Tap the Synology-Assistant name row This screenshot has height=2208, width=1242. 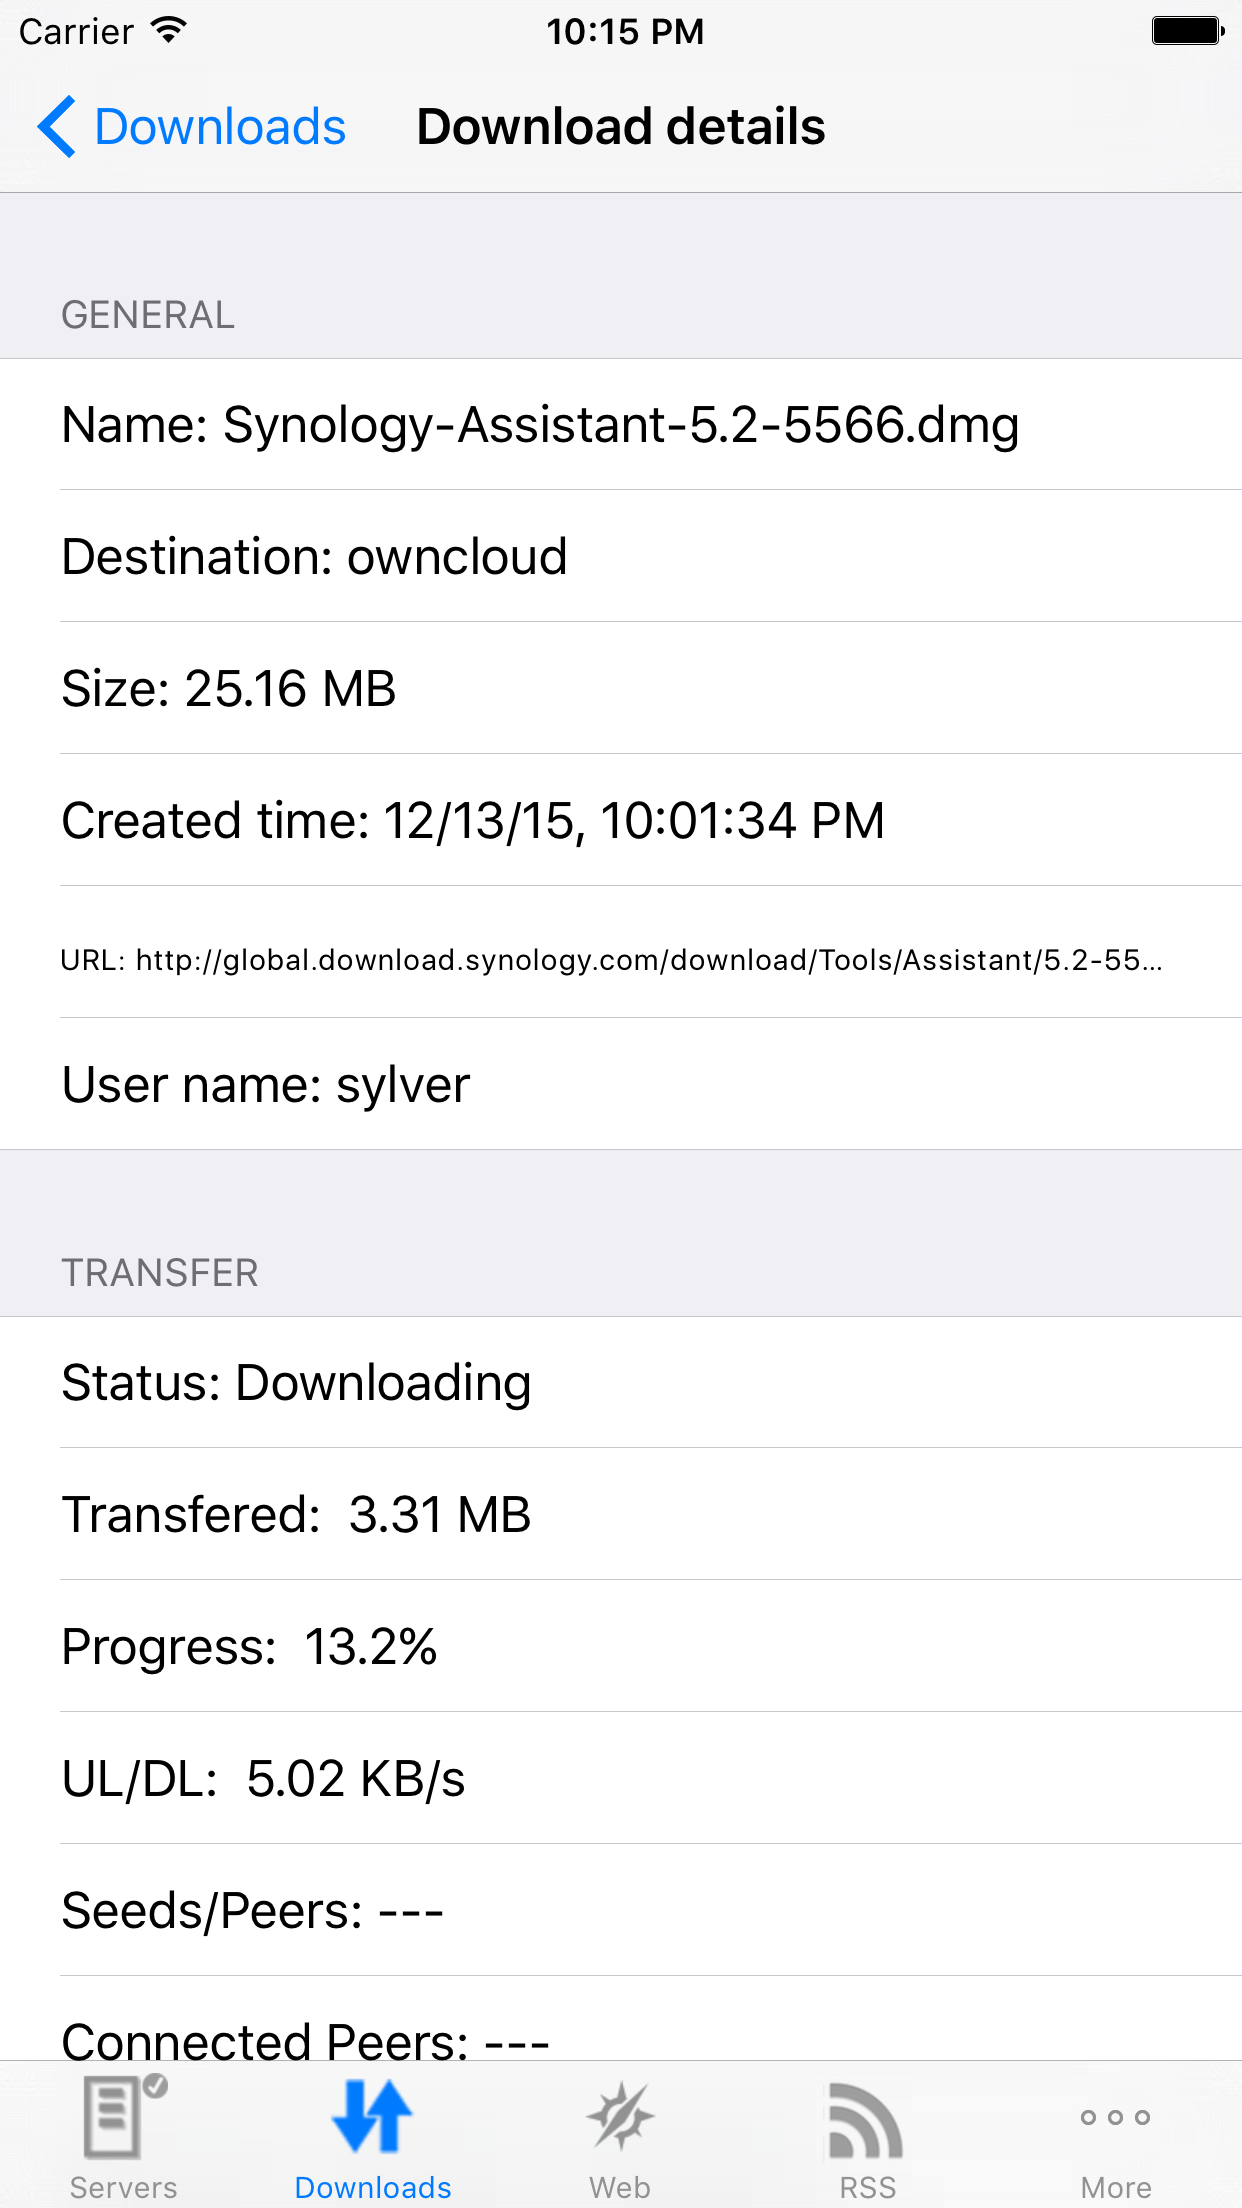[540, 424]
